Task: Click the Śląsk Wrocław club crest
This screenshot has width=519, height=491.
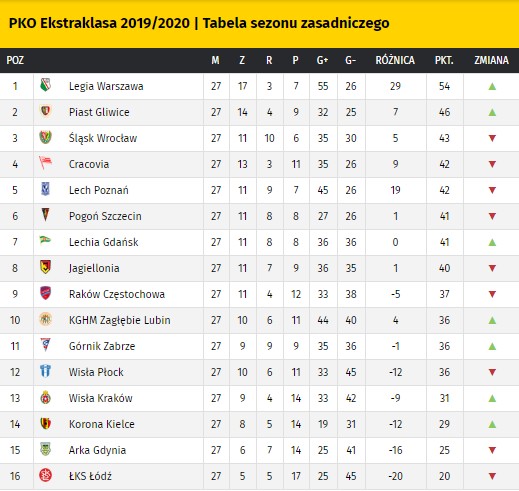Action: pyautogui.click(x=46, y=137)
